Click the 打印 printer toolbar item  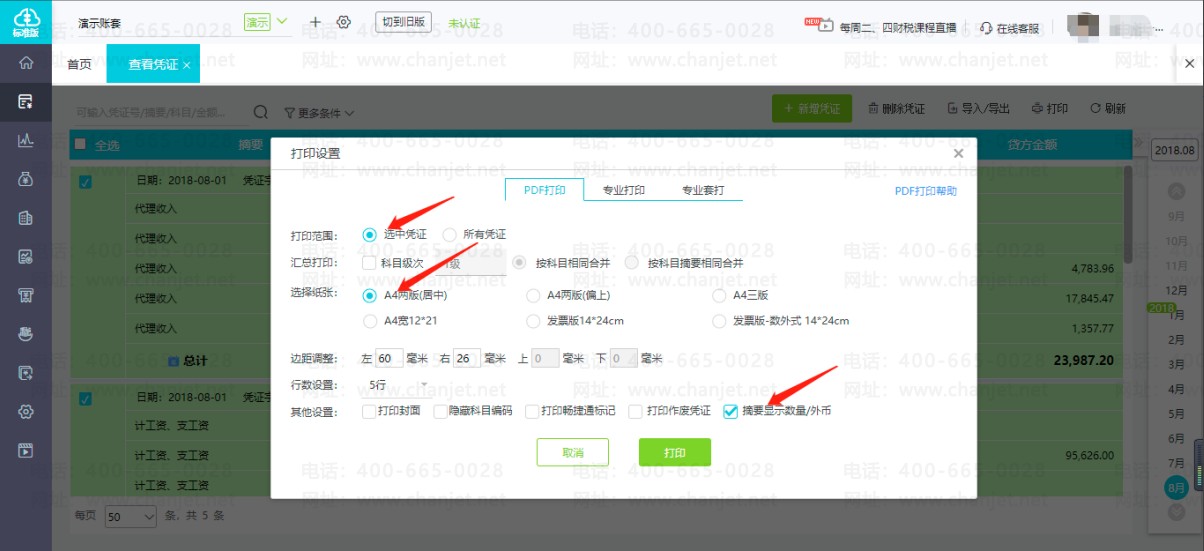point(1050,109)
